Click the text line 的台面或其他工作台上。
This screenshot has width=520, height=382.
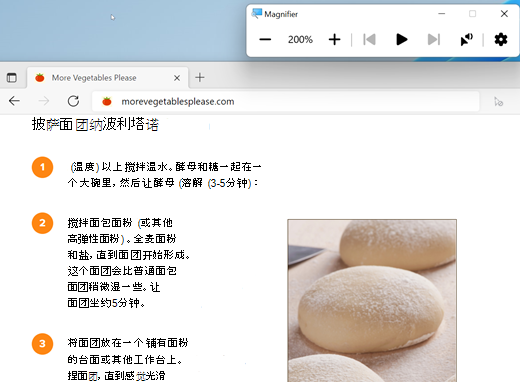[125, 359]
